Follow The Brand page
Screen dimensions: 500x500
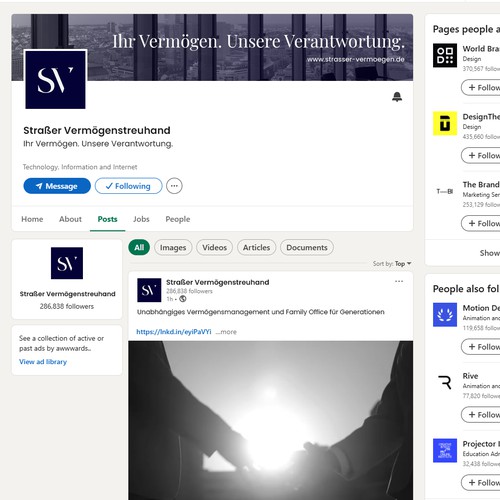(x=481, y=223)
